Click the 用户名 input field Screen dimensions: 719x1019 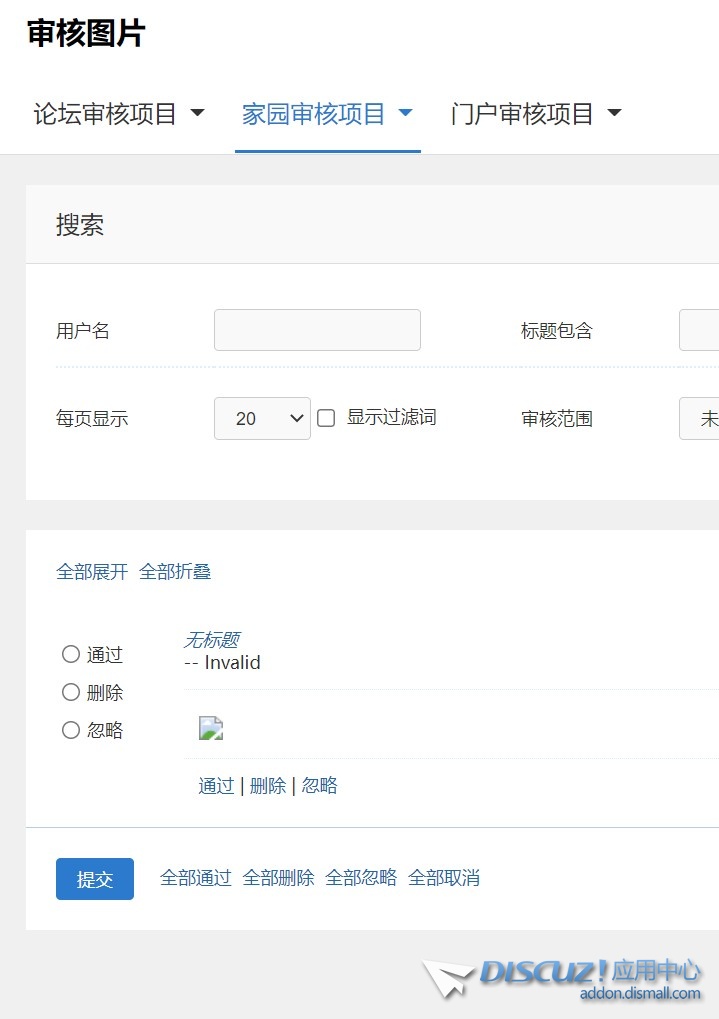tap(317, 330)
